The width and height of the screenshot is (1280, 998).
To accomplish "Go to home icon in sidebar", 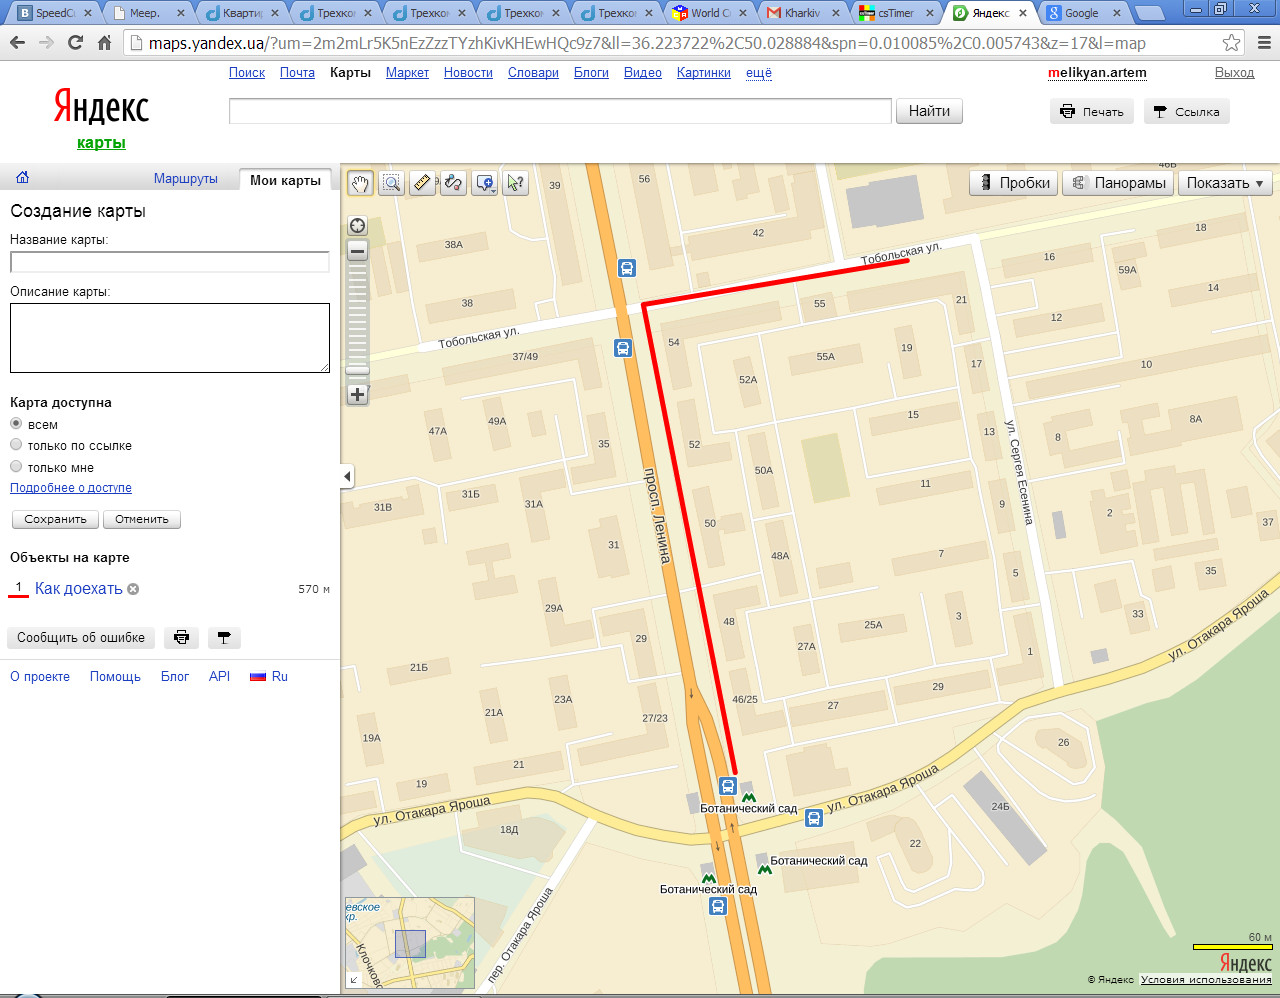I will pos(22,178).
